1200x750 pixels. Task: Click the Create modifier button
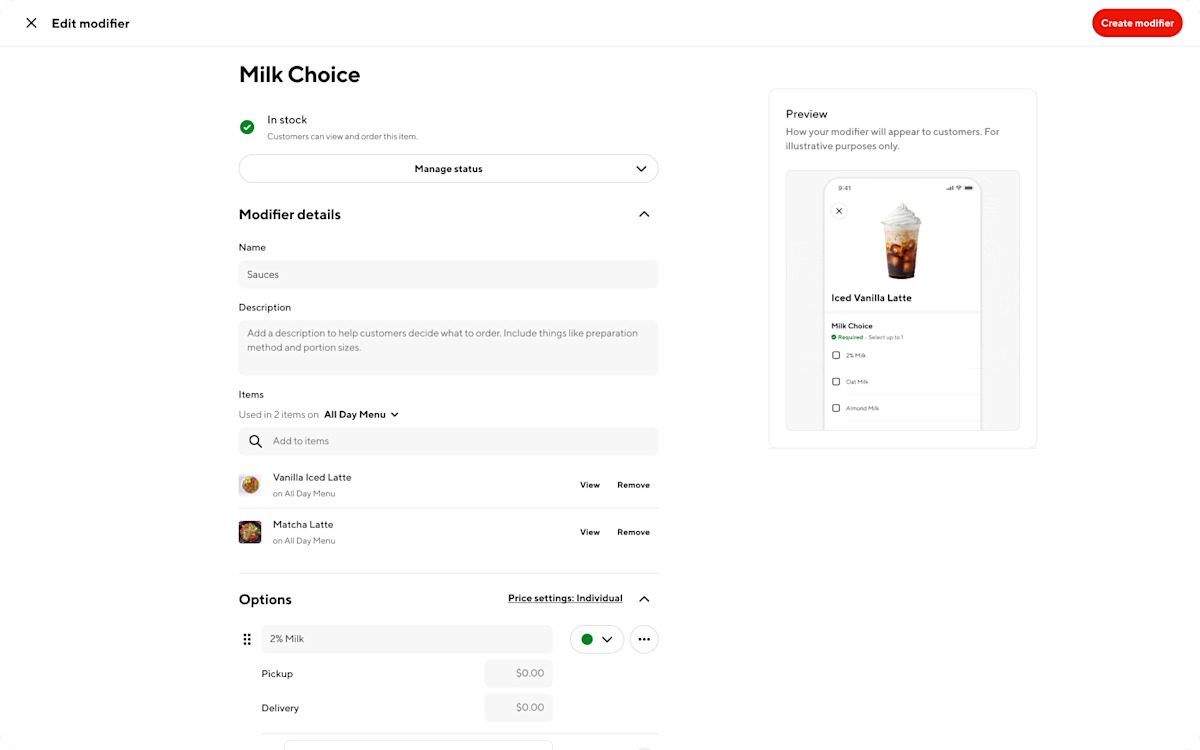tap(1137, 23)
